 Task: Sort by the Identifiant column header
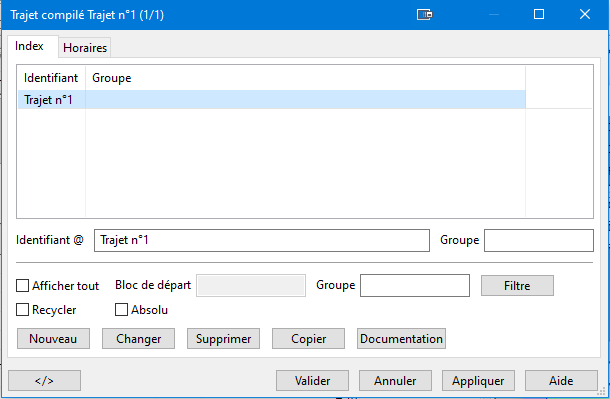(51, 78)
